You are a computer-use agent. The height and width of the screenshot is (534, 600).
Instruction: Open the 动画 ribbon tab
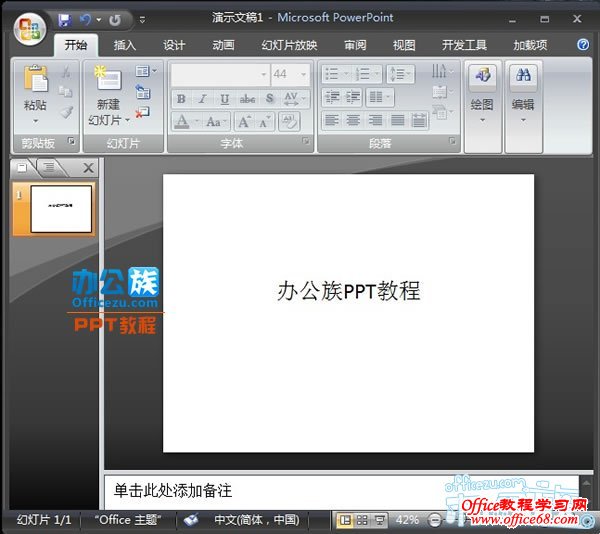click(223, 45)
